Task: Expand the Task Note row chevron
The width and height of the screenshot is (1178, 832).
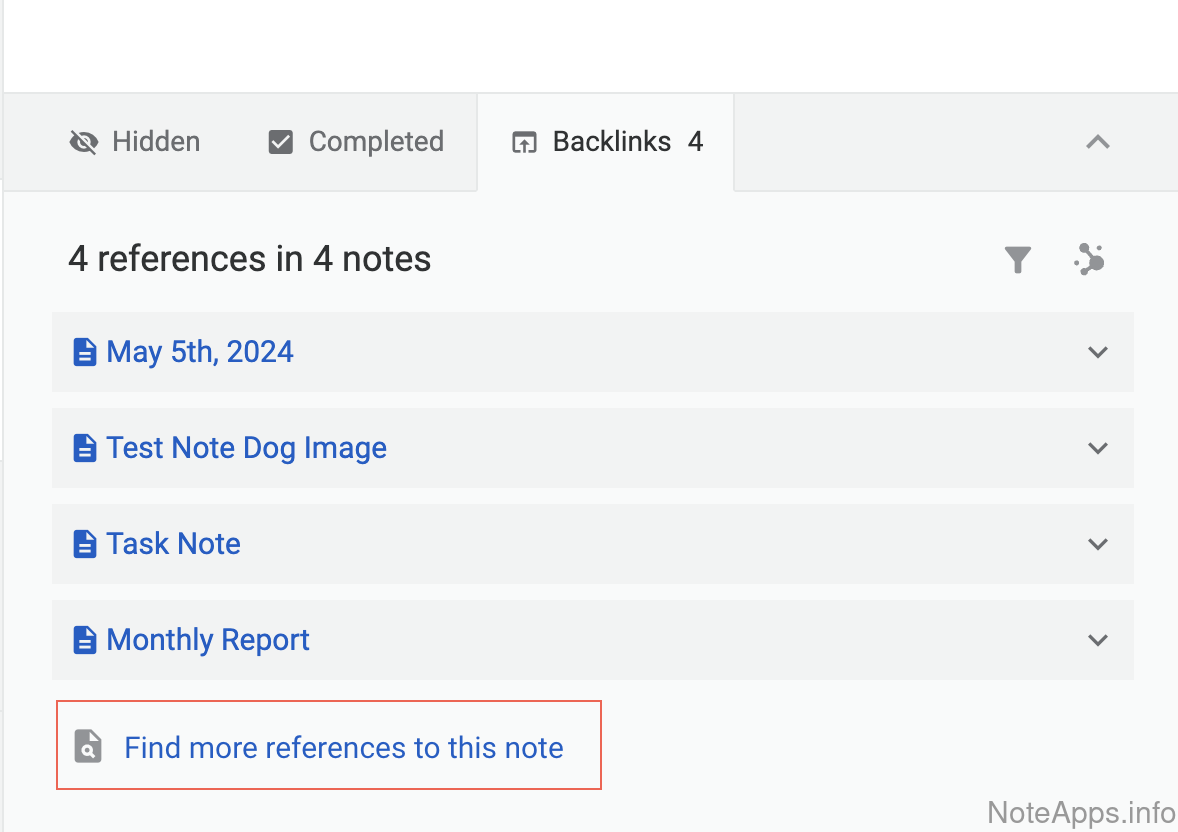Action: pos(1098,544)
